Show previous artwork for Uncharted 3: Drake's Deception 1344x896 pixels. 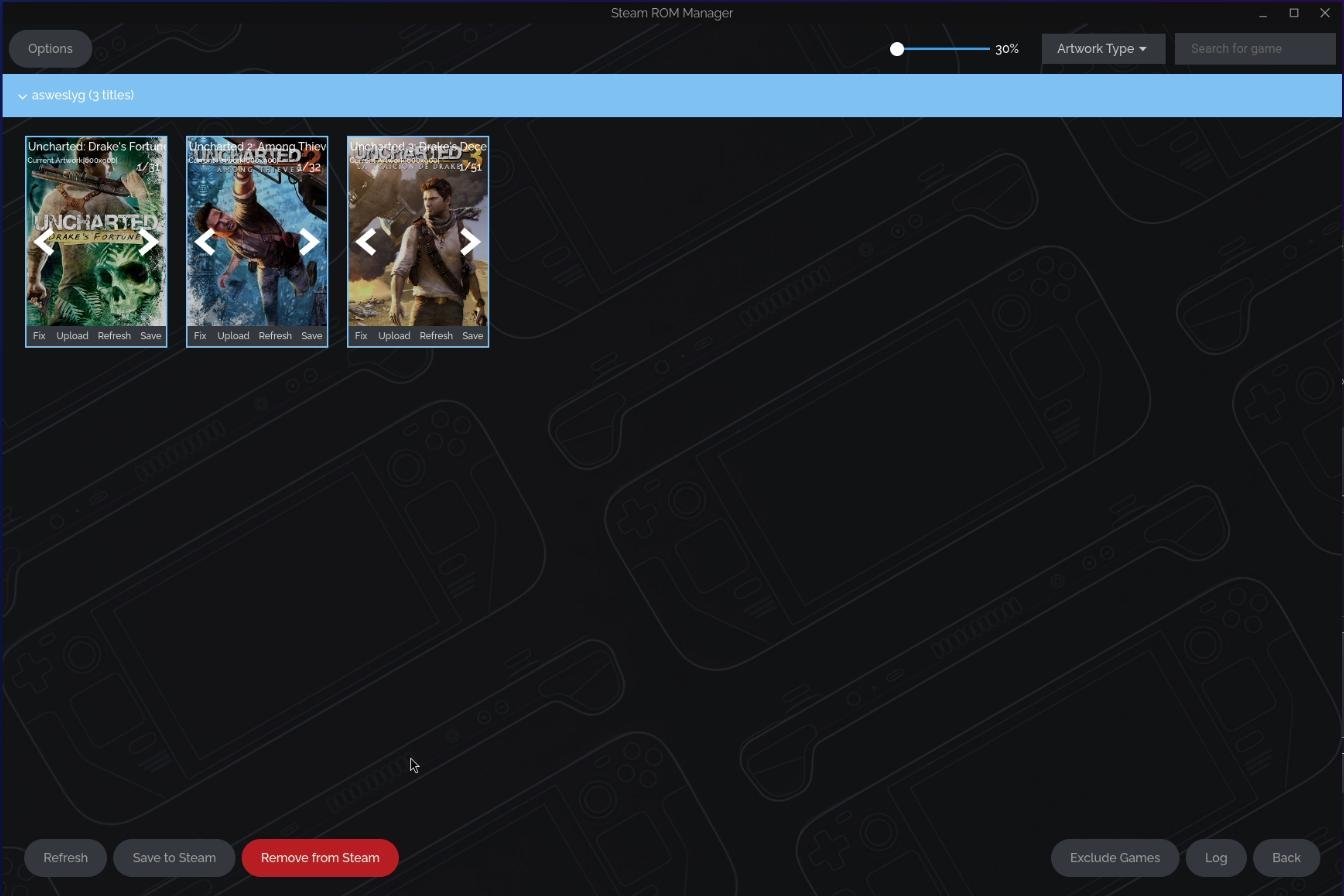366,242
